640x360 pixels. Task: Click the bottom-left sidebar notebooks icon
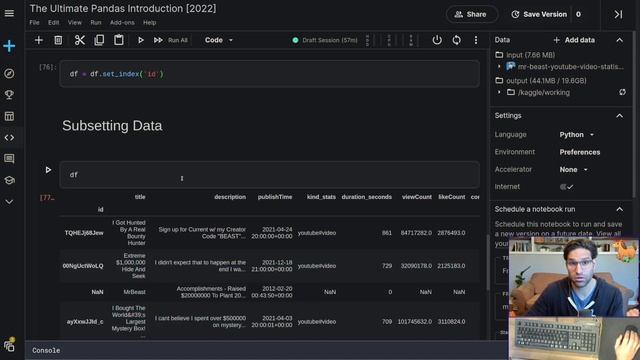click(9, 346)
